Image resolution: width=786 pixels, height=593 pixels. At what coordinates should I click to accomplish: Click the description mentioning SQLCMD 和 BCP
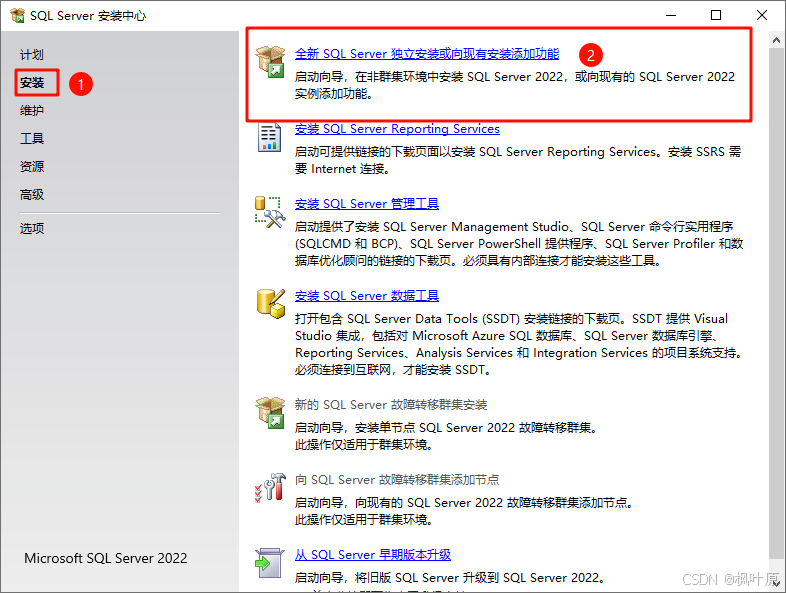pyautogui.click(x=519, y=244)
